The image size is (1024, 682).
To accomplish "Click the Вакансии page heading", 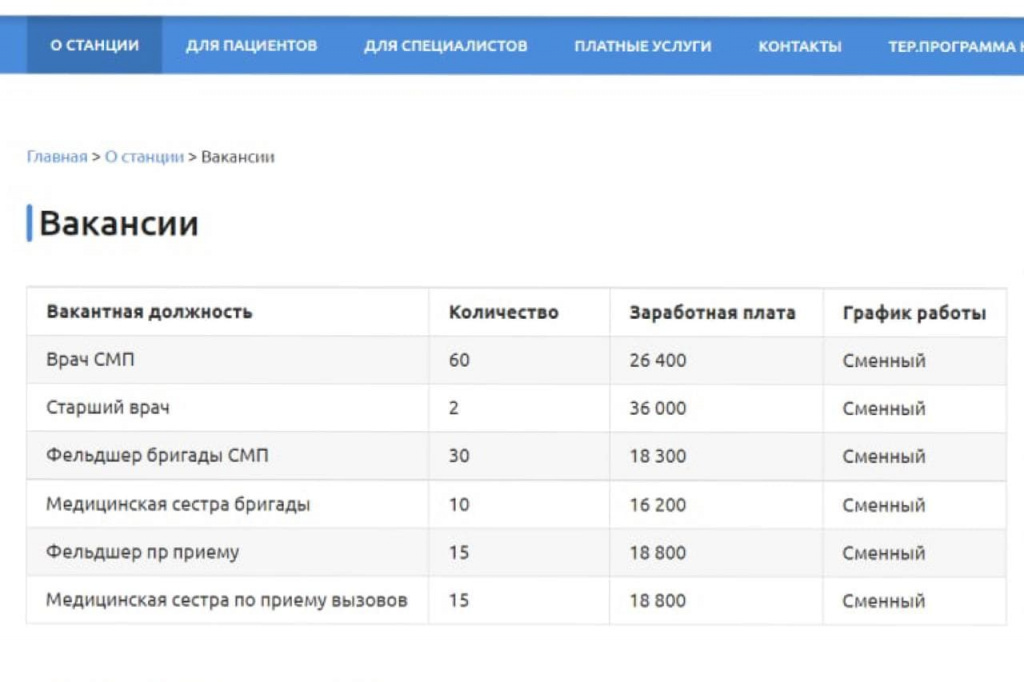I will (118, 222).
